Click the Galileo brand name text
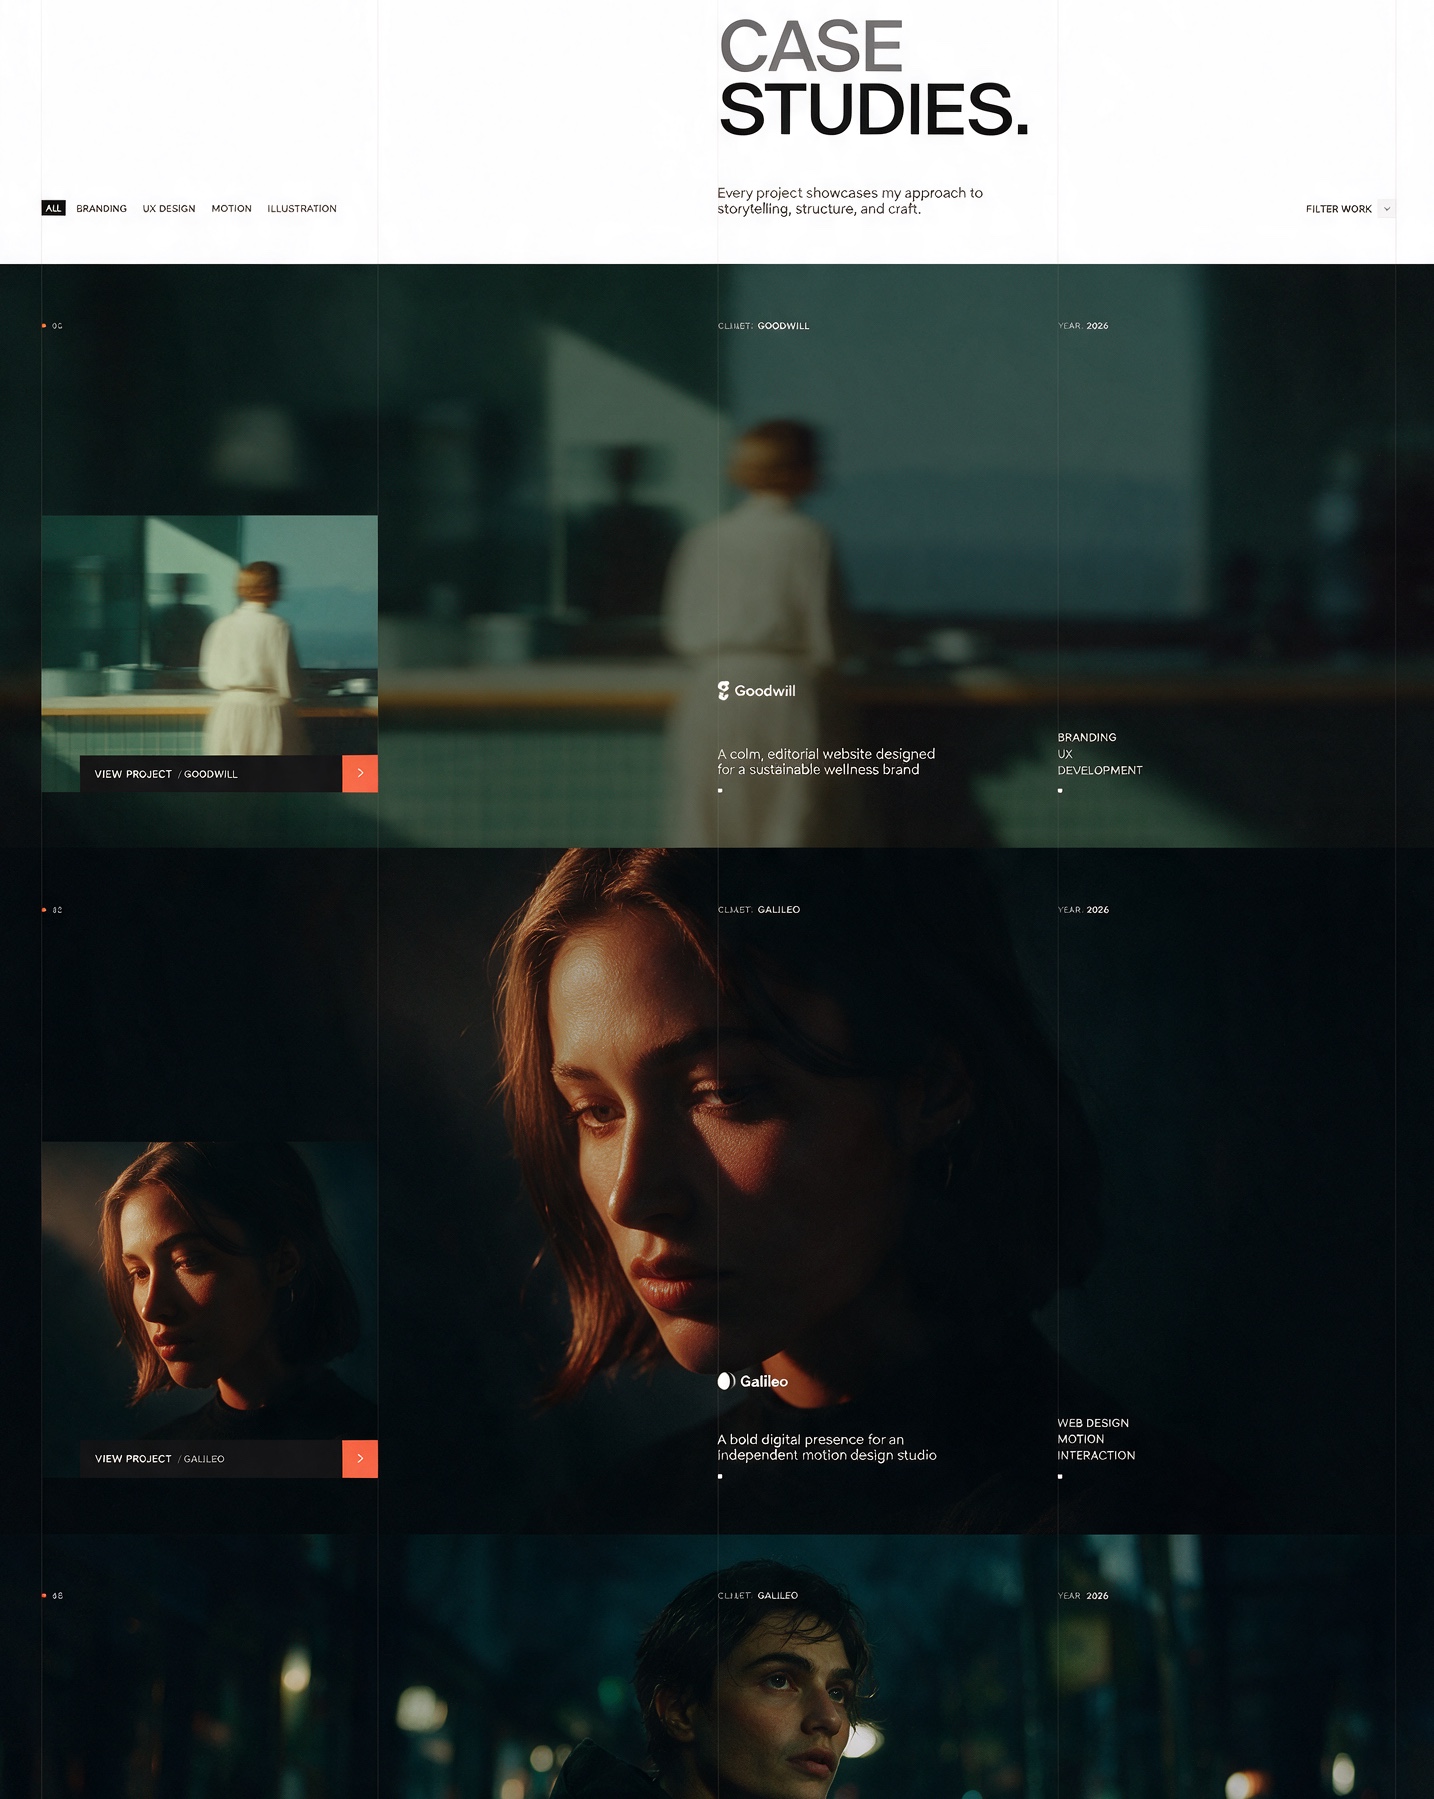 tap(764, 1381)
